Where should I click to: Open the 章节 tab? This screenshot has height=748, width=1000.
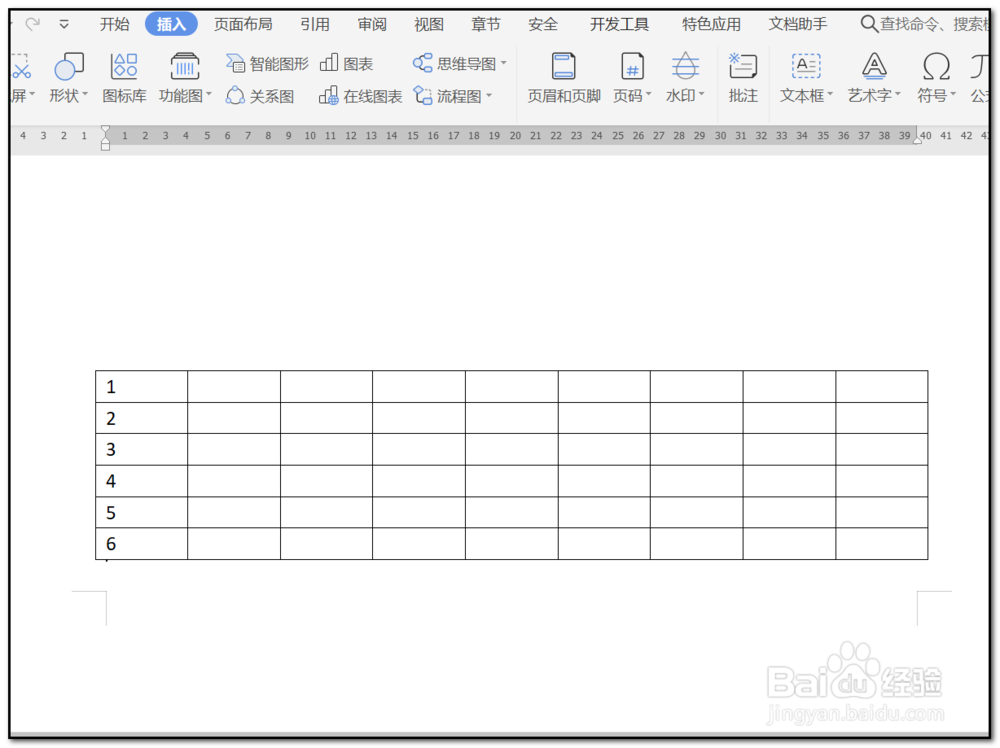pos(486,24)
